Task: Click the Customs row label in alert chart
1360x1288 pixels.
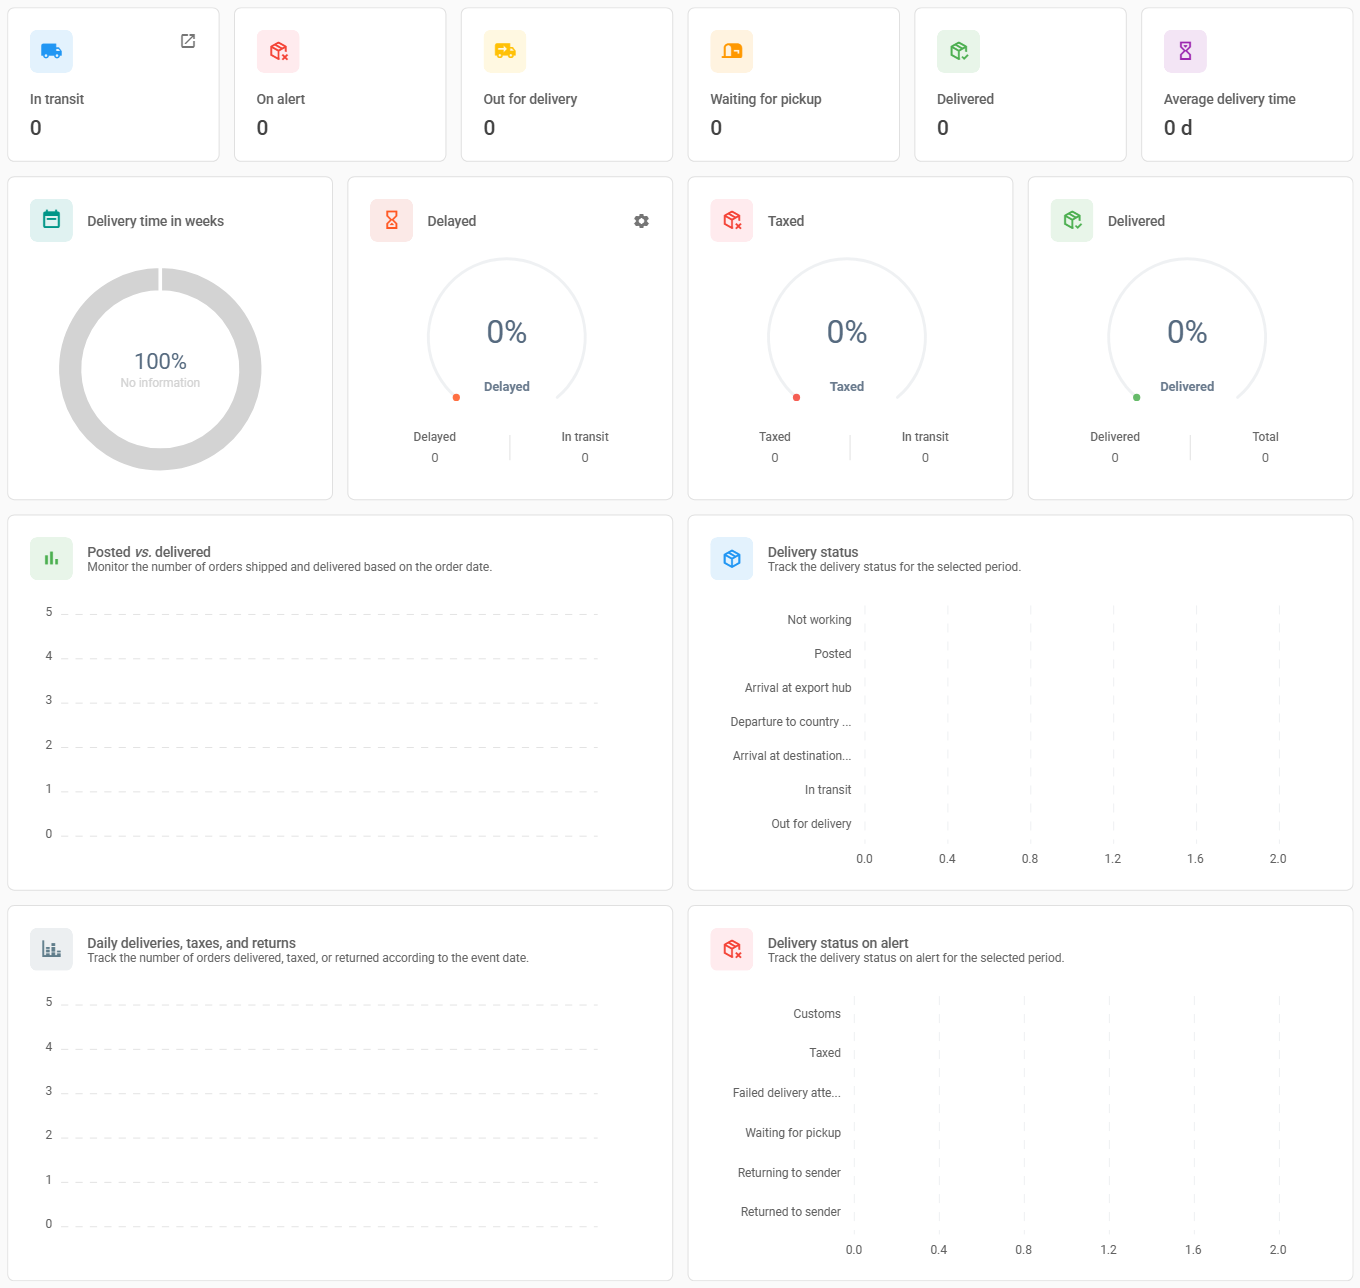Action: pos(816,1014)
